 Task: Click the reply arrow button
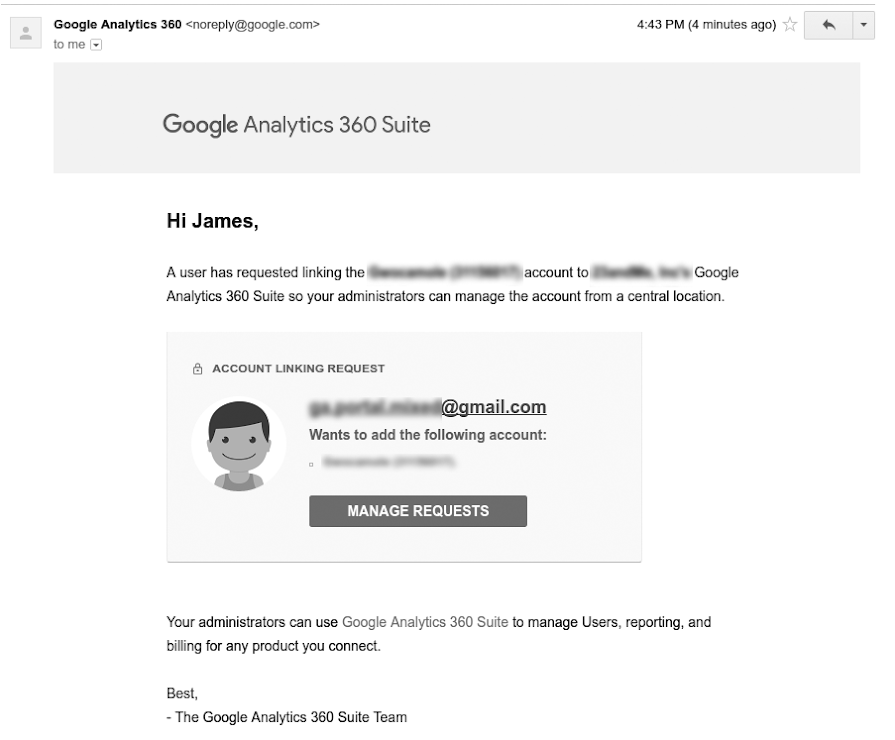tap(828, 25)
